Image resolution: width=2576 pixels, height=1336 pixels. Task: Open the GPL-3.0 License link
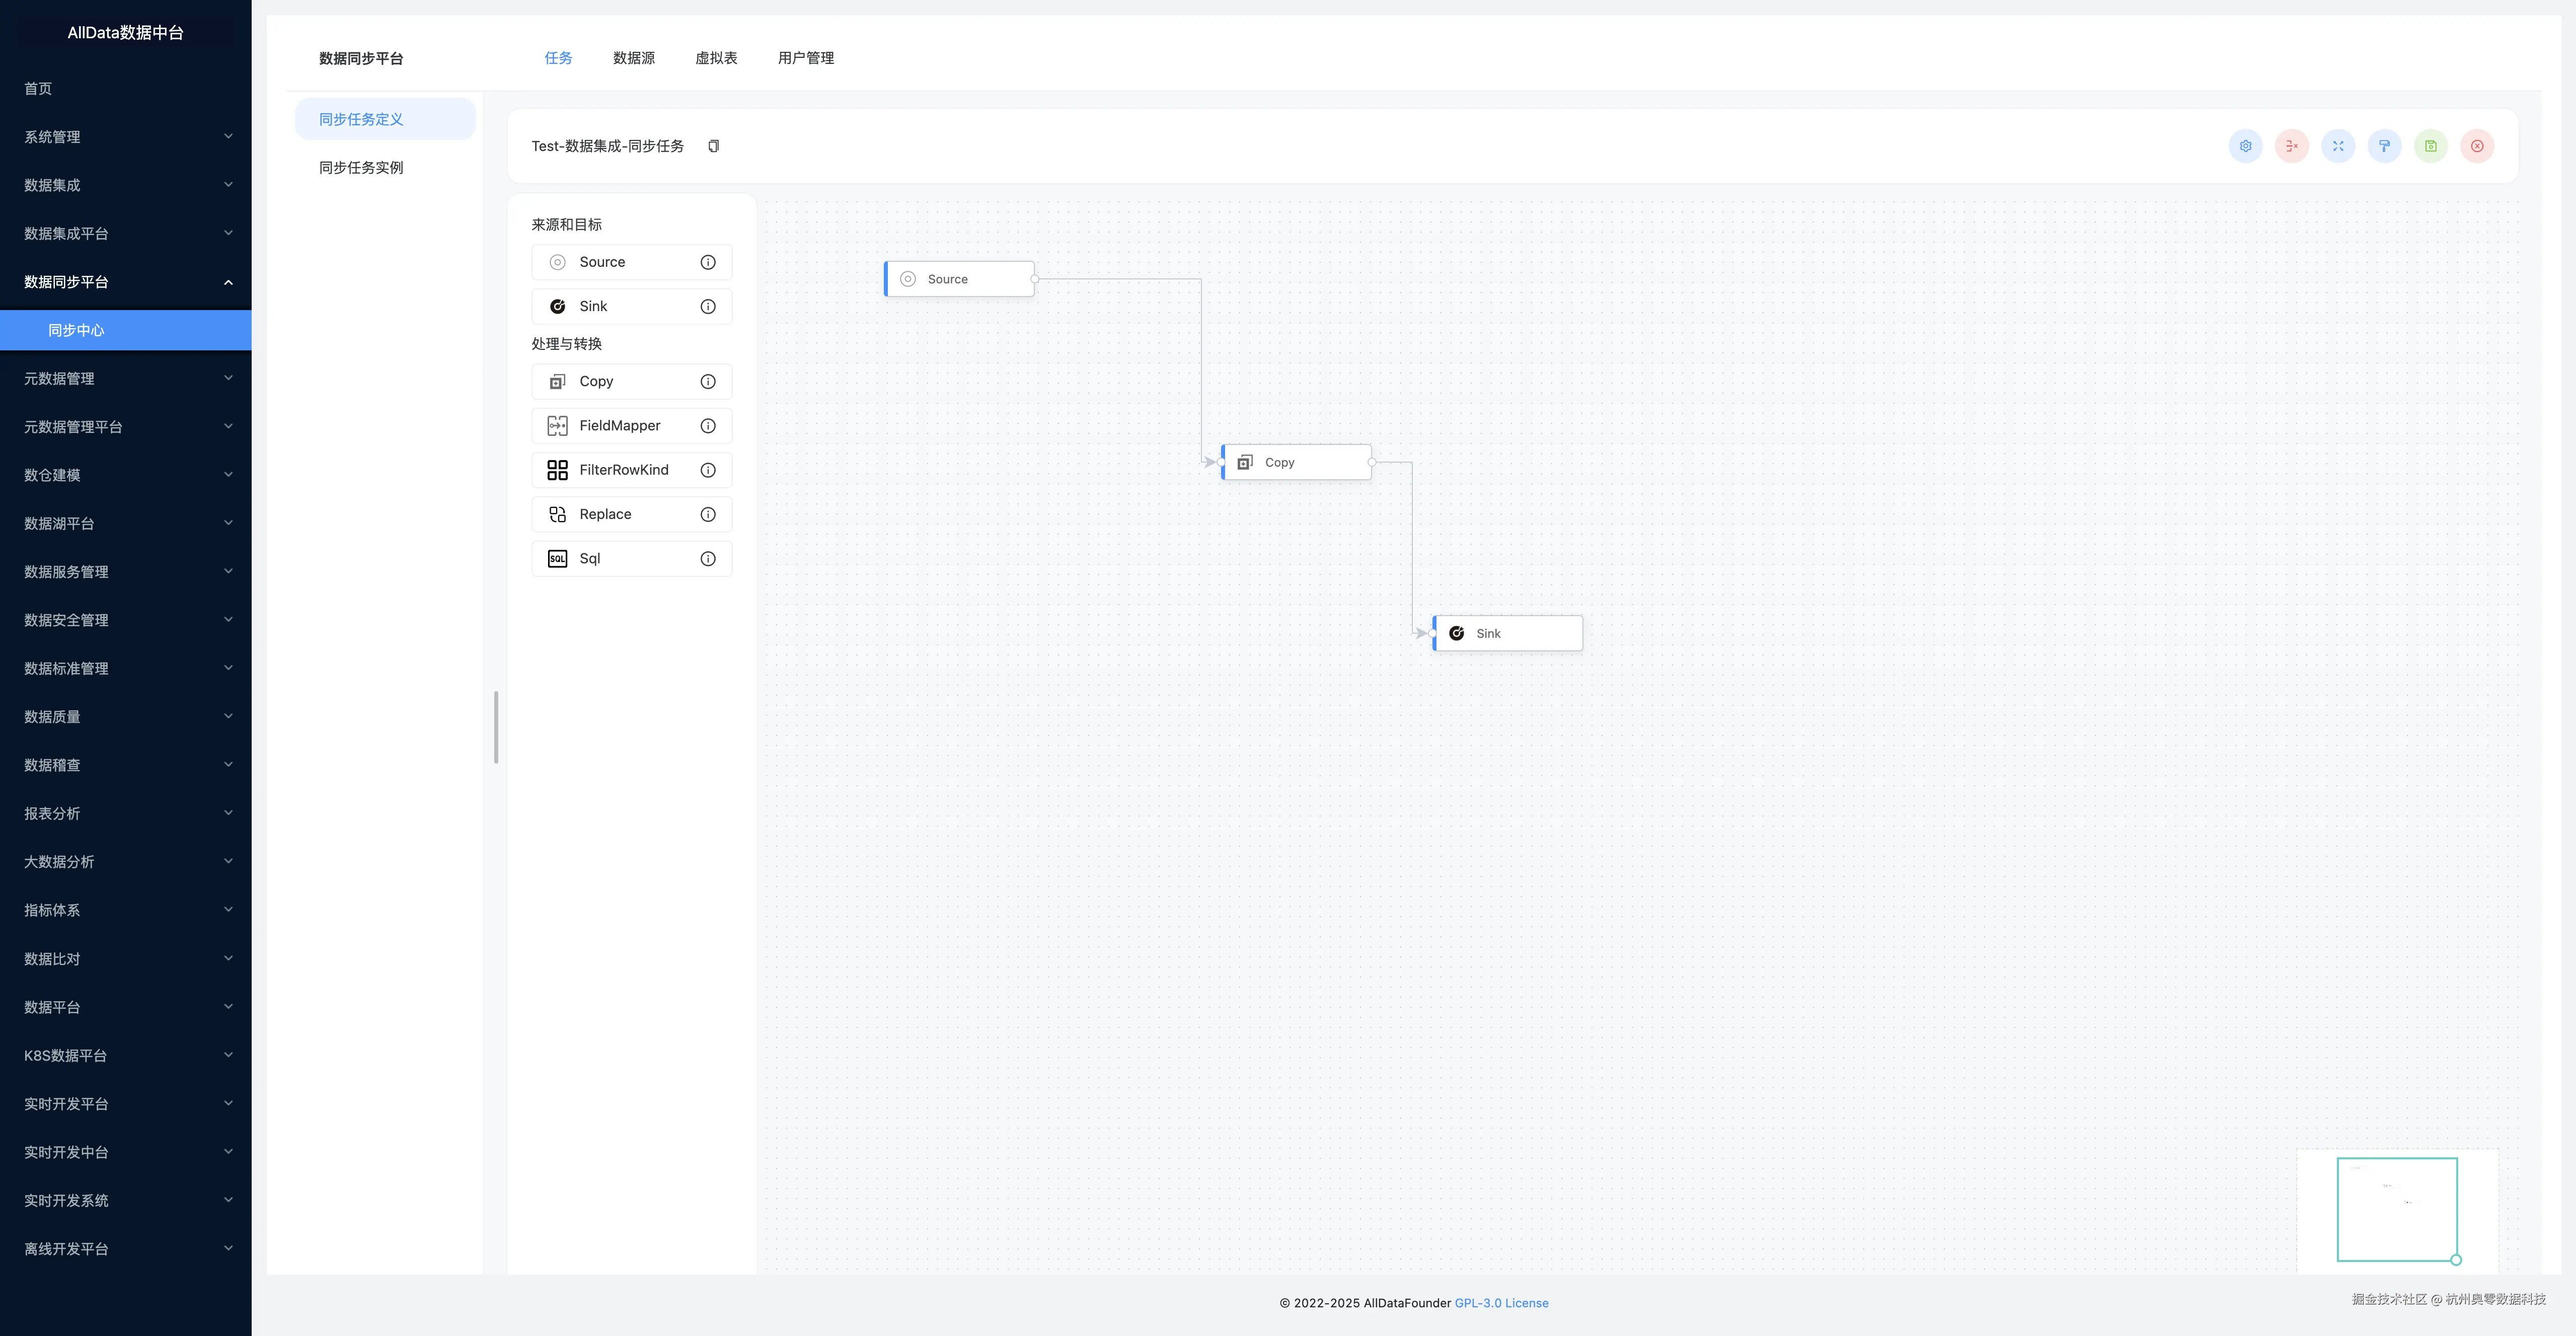[x=1501, y=1303]
